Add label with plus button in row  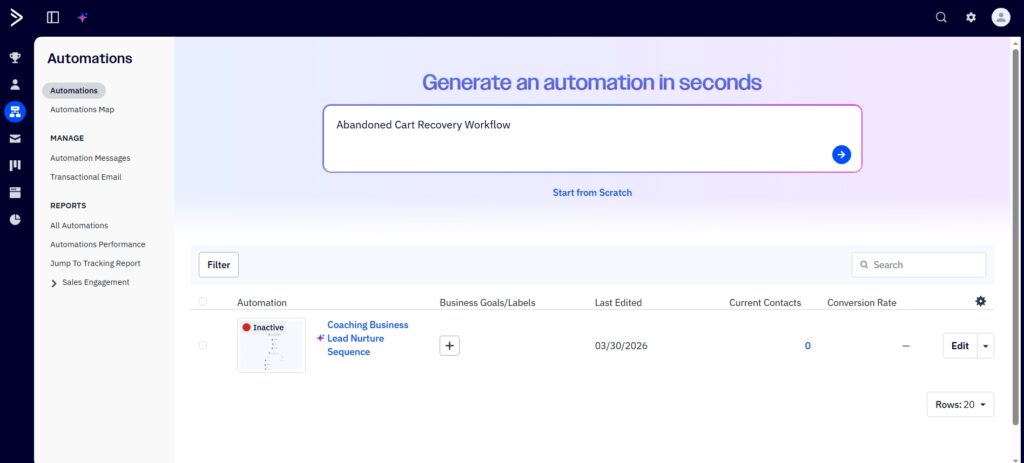click(449, 345)
